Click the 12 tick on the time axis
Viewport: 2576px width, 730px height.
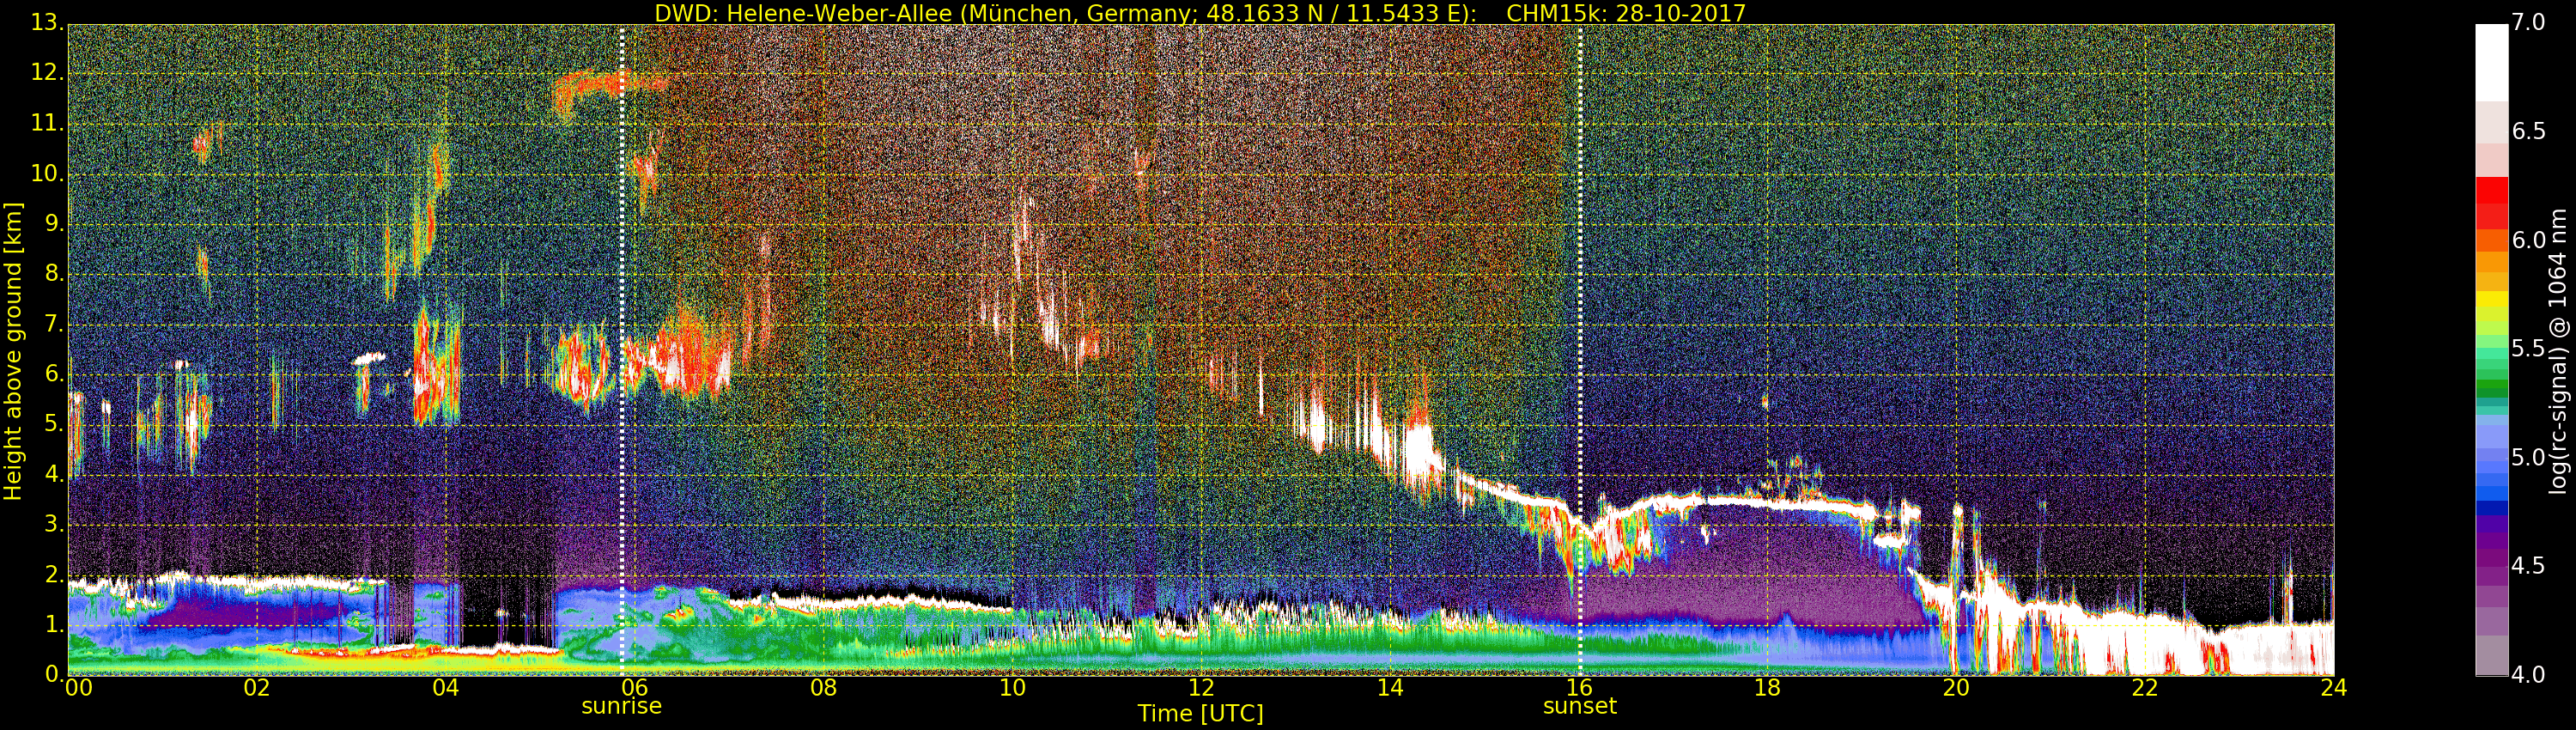(1201, 688)
